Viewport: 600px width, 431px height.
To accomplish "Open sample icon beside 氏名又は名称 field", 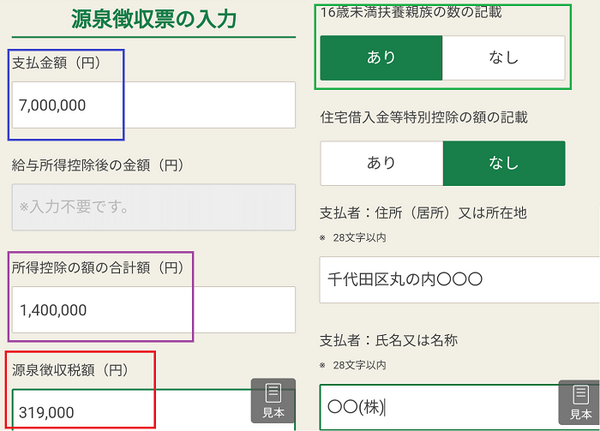I will pyautogui.click(x=579, y=402).
